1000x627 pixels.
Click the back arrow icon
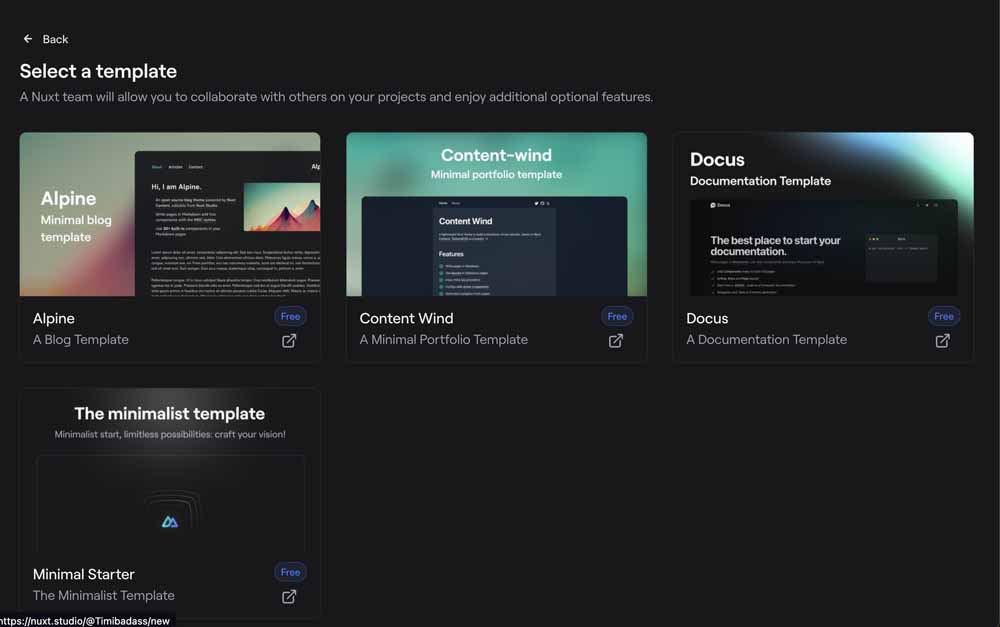[27, 38]
